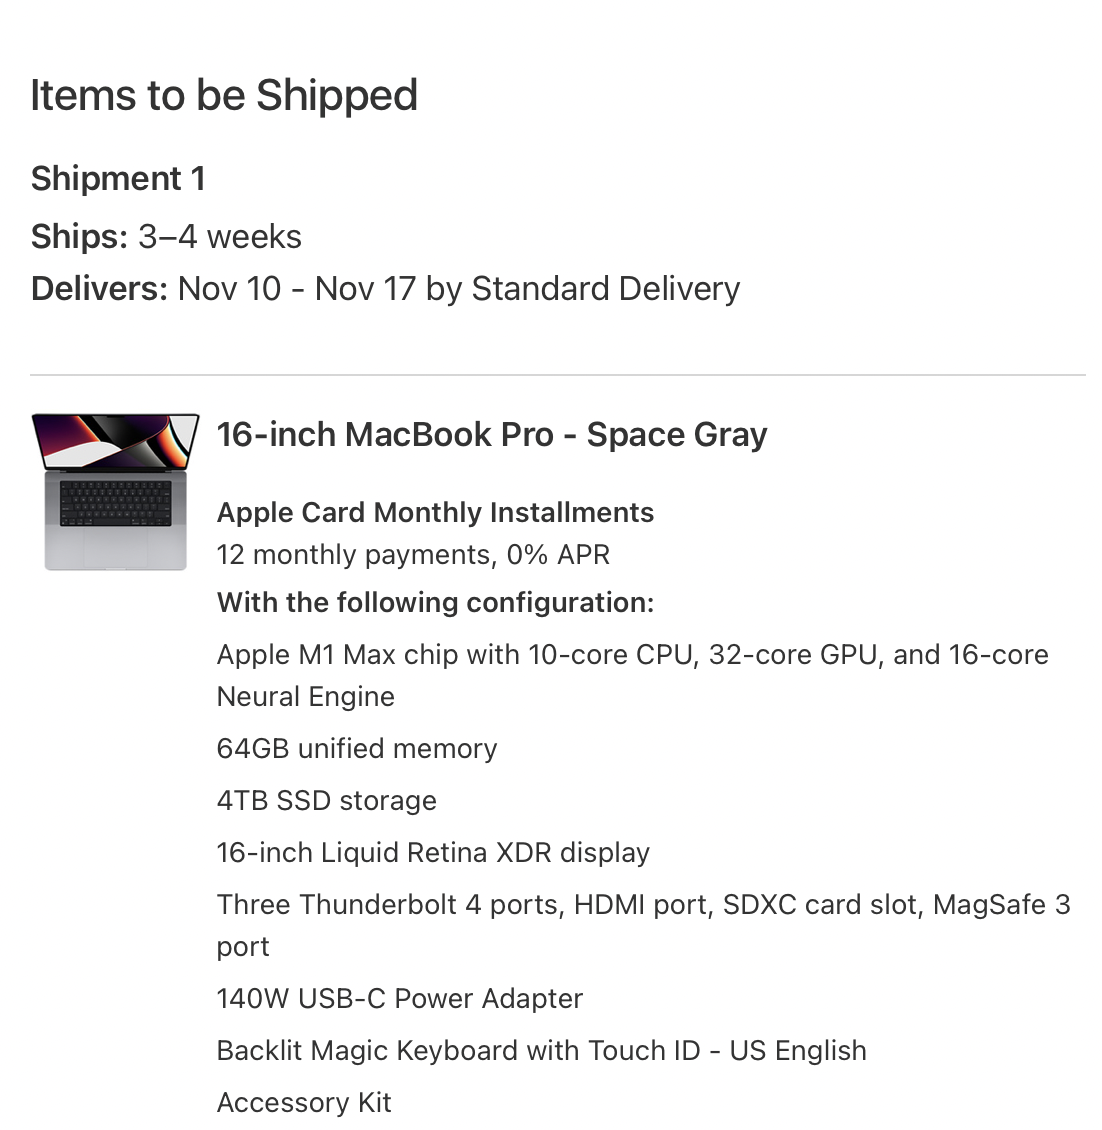Click the Items to be Shipped heading
This screenshot has height=1130, width=1102.
coord(224,96)
